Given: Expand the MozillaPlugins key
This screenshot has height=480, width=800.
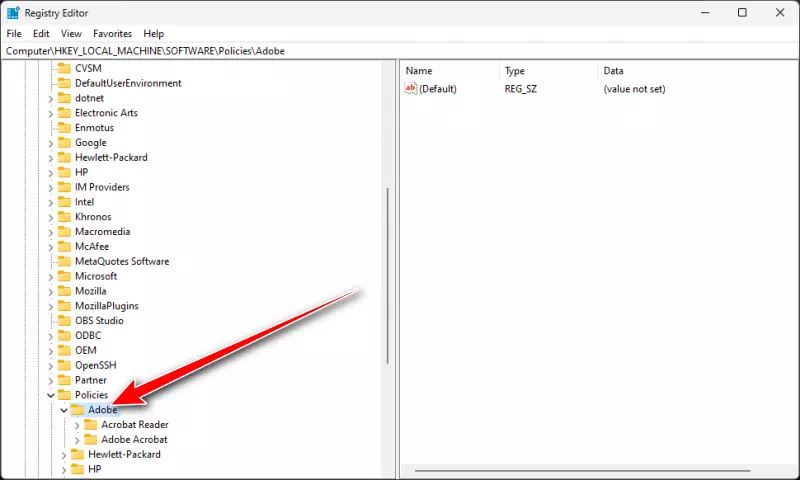Looking at the screenshot, I should pyautogui.click(x=51, y=307).
